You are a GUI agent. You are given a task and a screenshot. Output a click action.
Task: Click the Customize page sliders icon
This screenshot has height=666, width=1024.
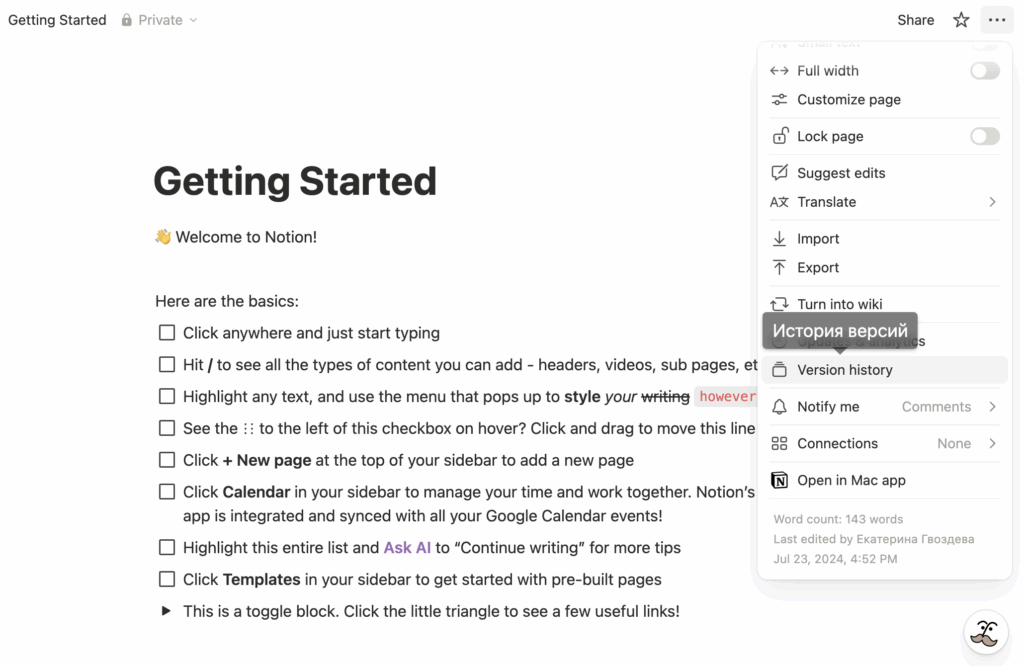(x=779, y=100)
